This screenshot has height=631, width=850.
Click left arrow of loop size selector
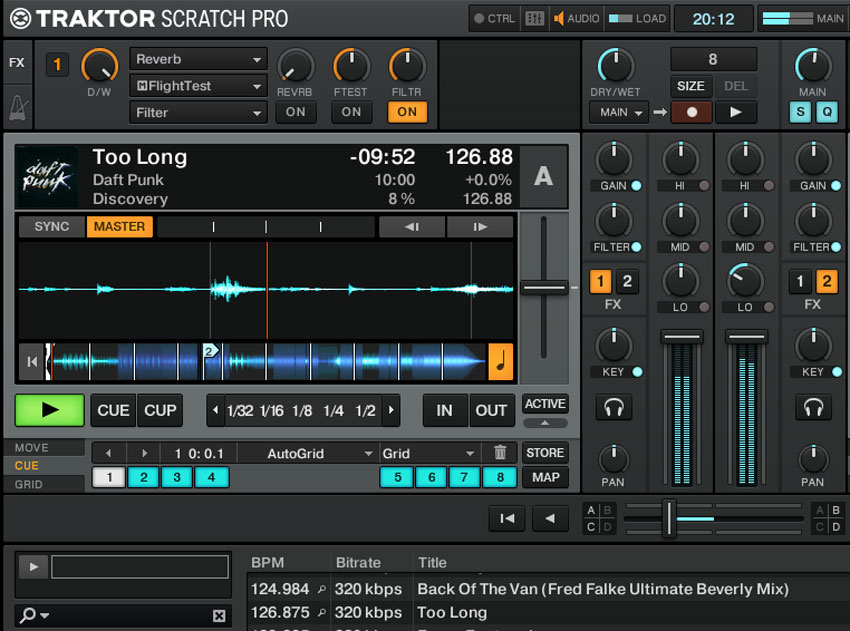[216, 410]
